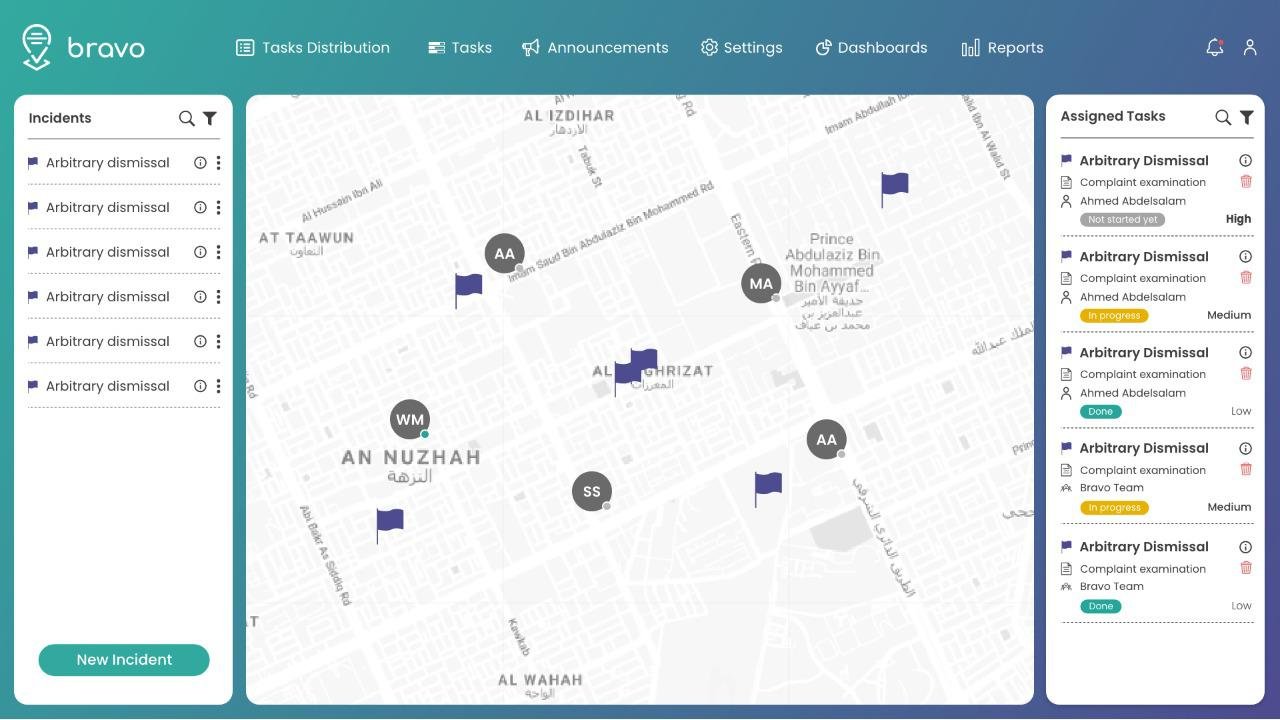Filter the Assigned Tasks list
Screen dimensions: 1280x720
pyautogui.click(x=1246, y=117)
